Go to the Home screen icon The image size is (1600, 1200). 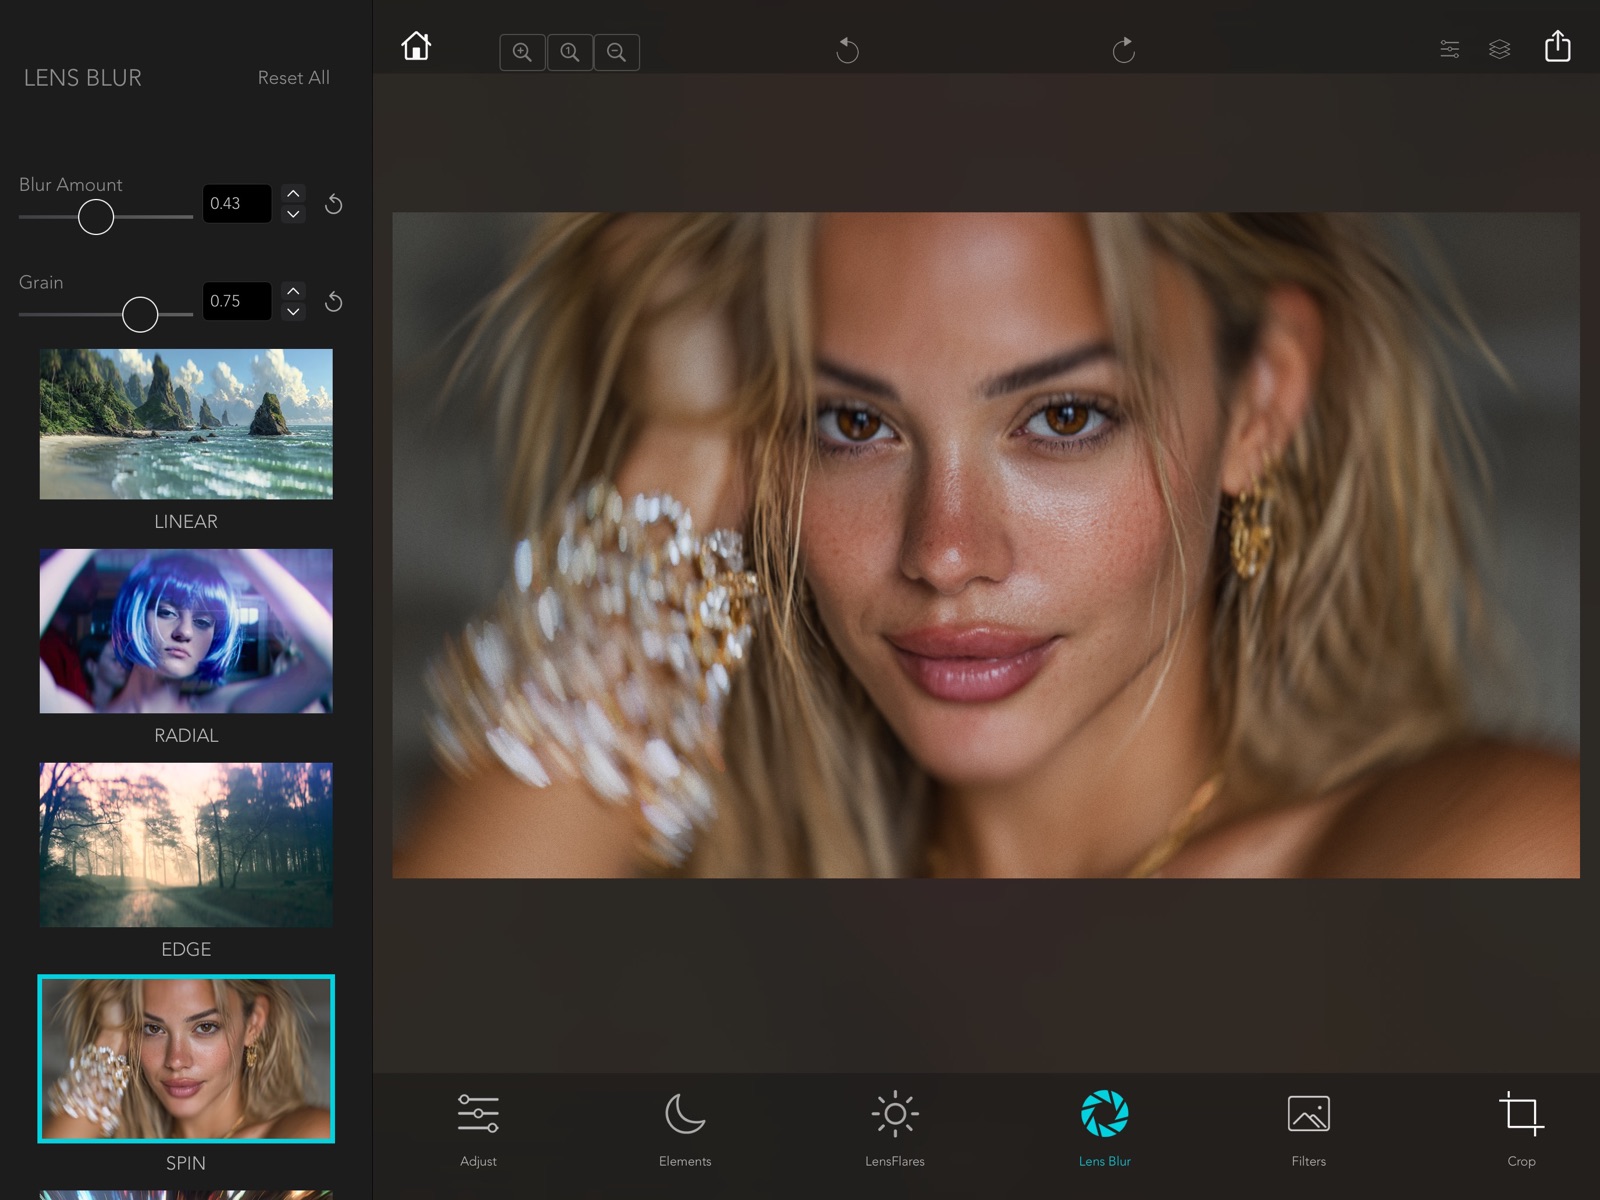[416, 46]
